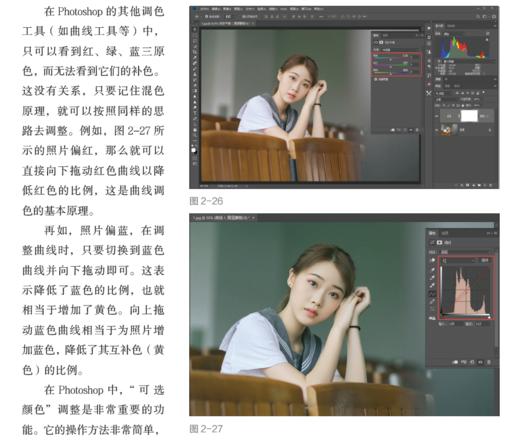Click the smooth curve icon in Curves panel

[x=433, y=308]
